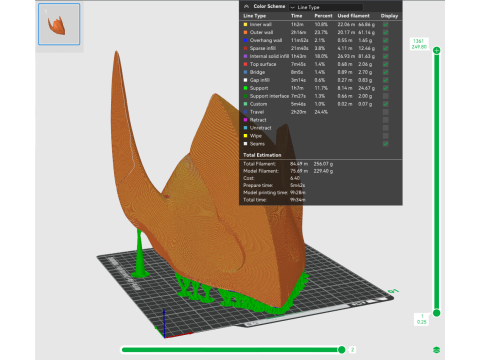
Task: Click the Seams row label
Action: pyautogui.click(x=257, y=144)
